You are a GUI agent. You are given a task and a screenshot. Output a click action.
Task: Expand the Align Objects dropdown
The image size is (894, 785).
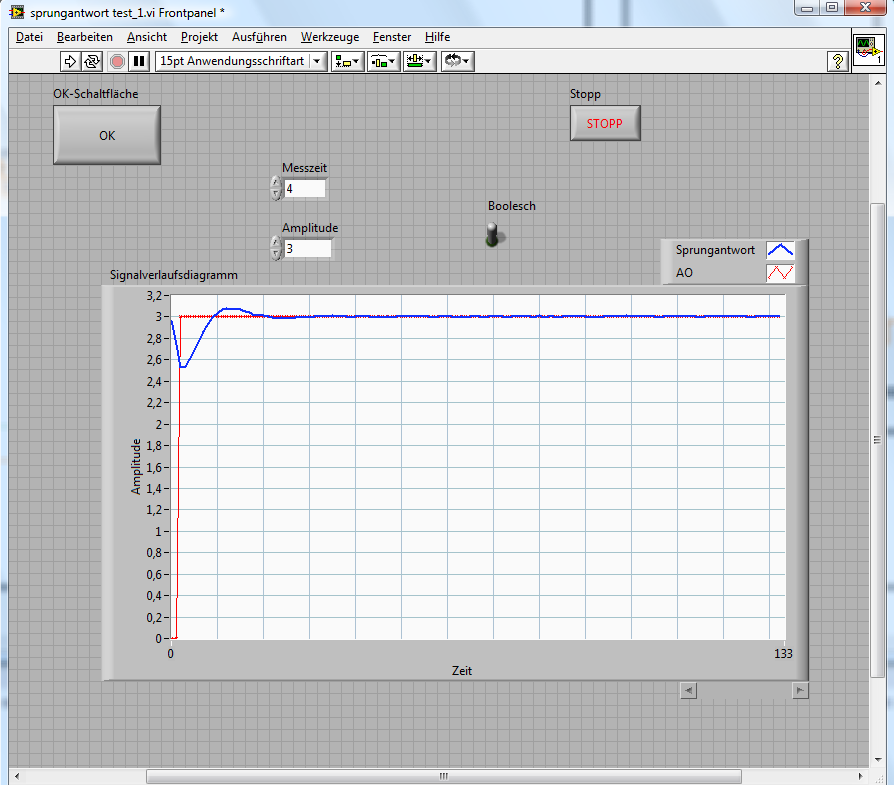tap(347, 61)
